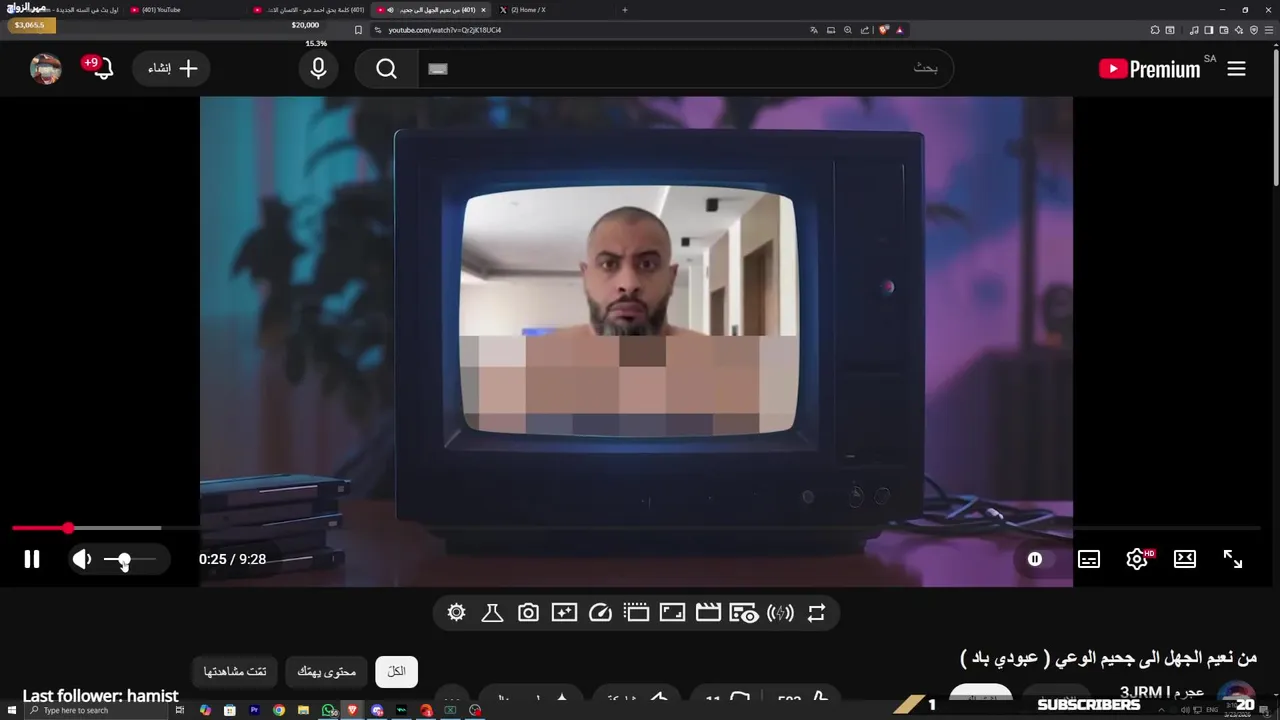The image size is (1280, 720).
Task: Select the 'الكل' filter chip
Action: [397, 672]
